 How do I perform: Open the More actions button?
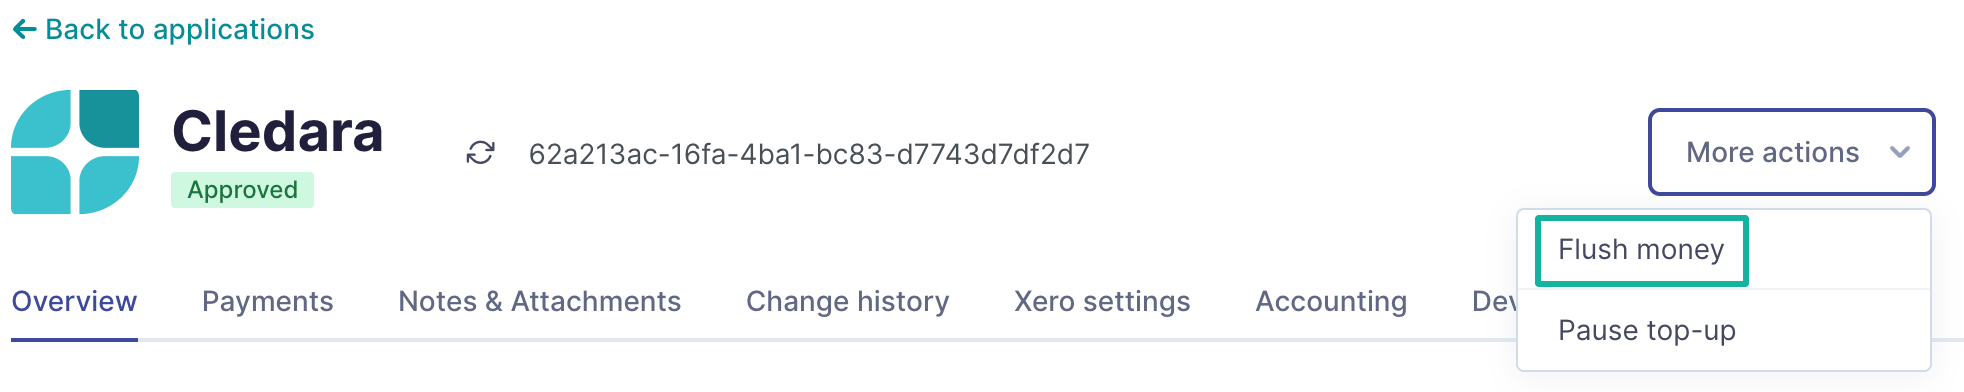pyautogui.click(x=1791, y=152)
